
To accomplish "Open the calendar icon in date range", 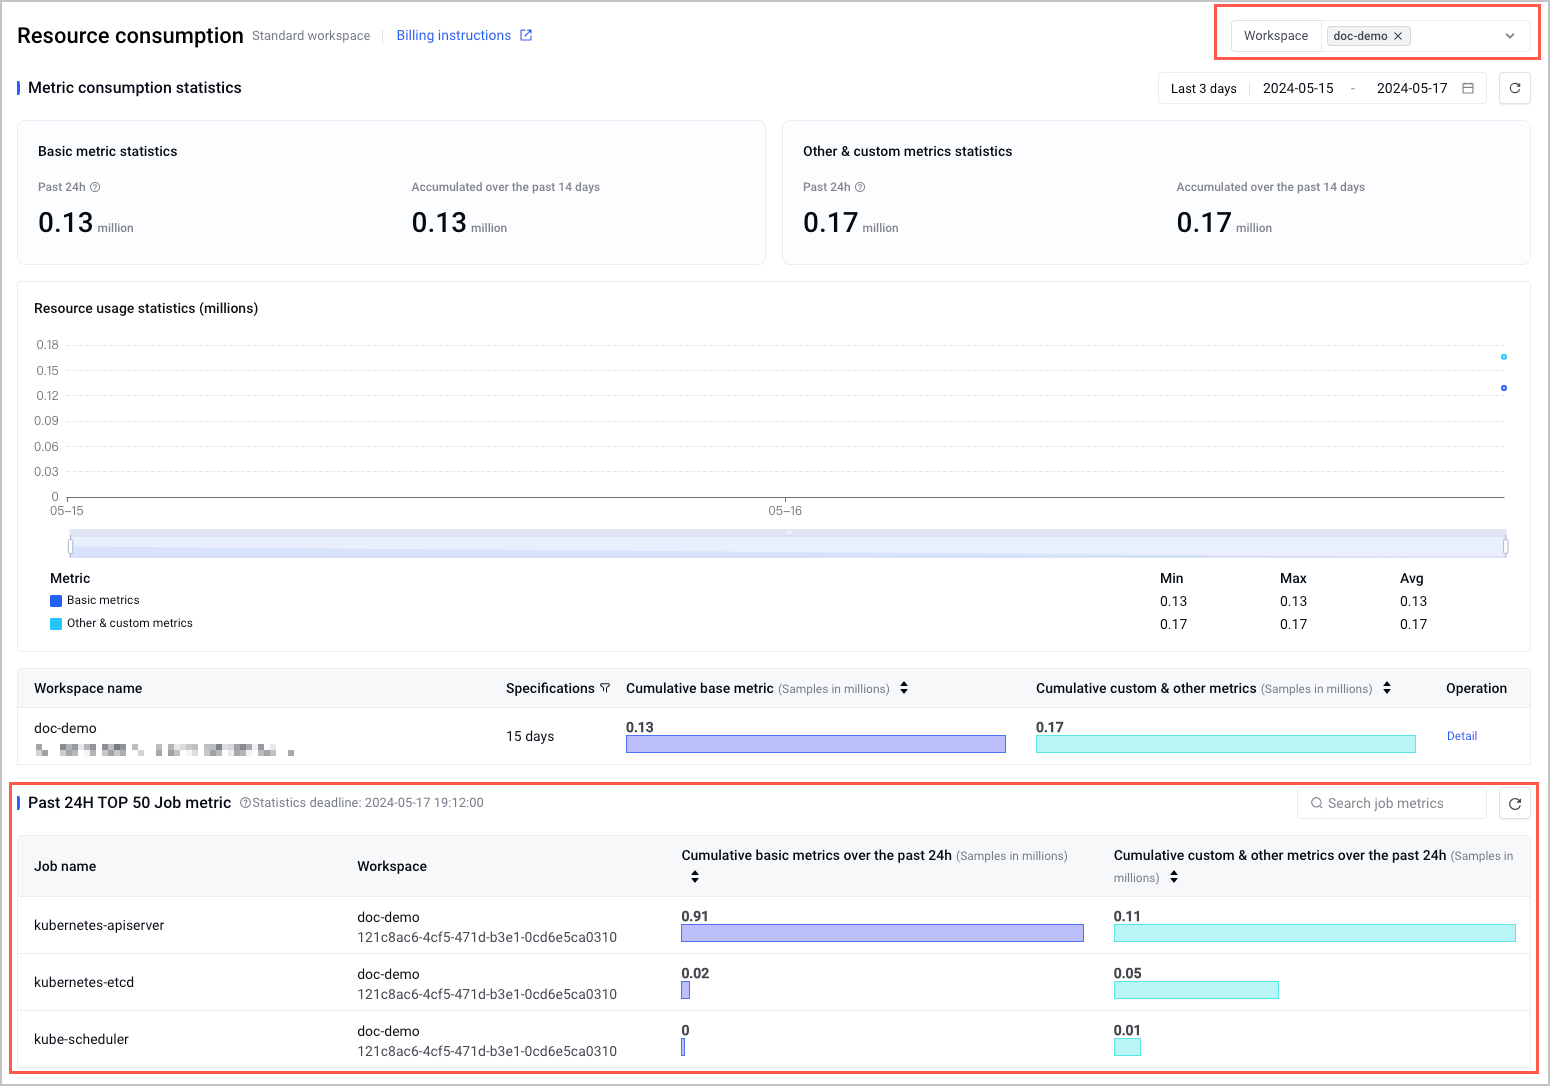I will coord(1468,88).
